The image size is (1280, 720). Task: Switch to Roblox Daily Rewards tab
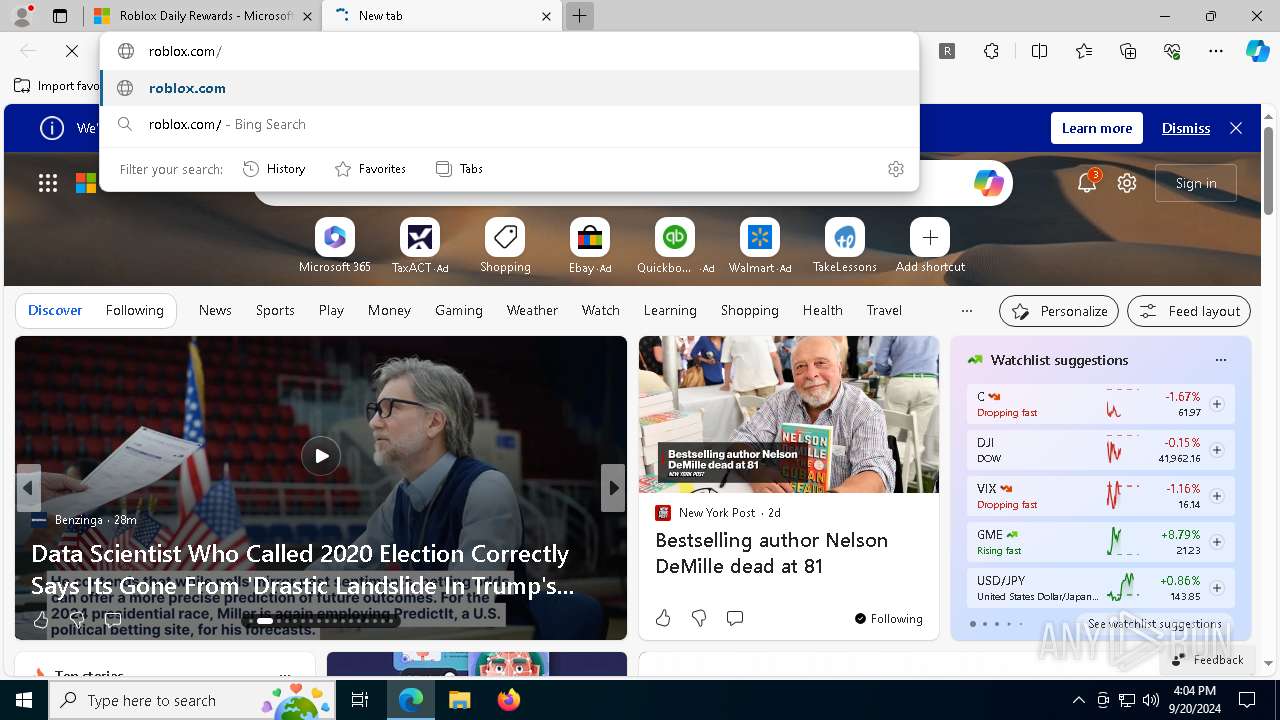click(201, 16)
